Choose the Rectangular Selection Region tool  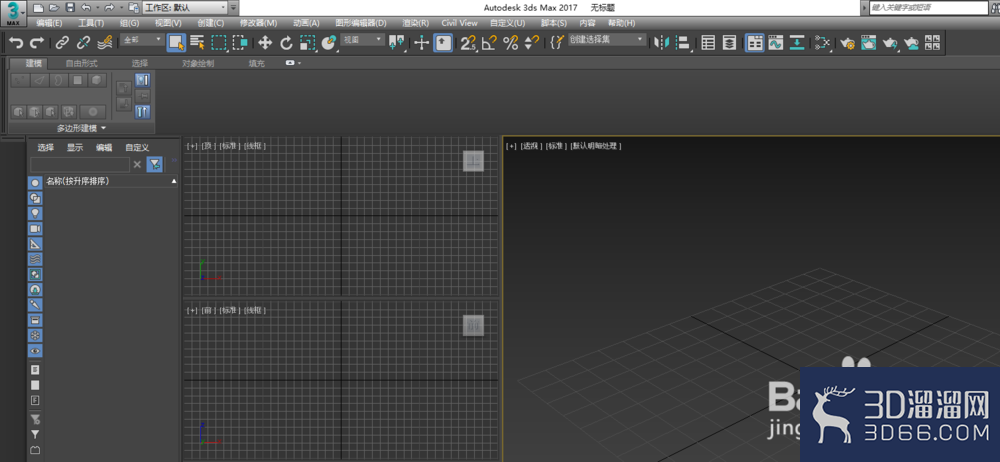[219, 43]
